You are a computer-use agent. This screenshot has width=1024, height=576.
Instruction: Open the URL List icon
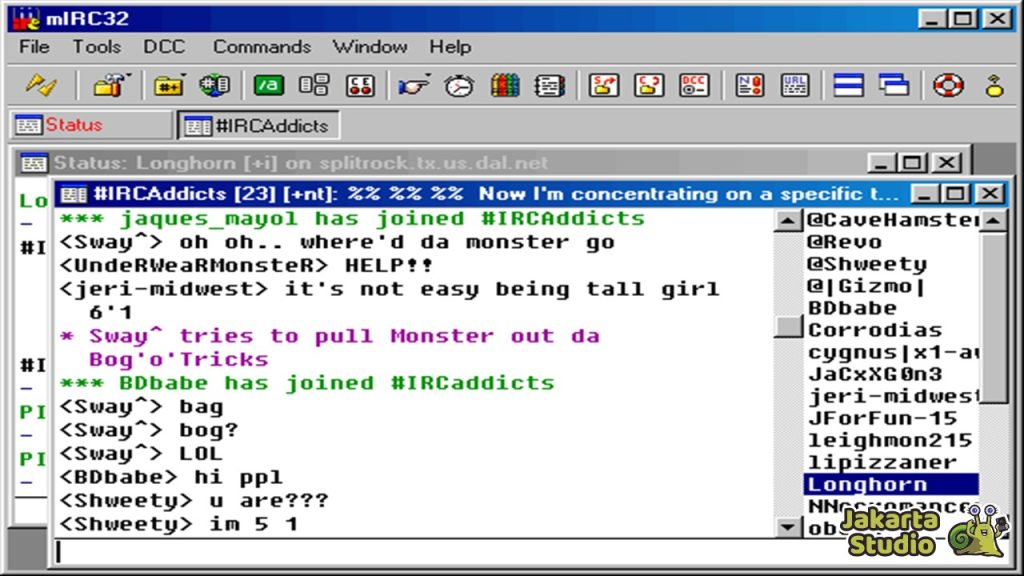(794, 85)
